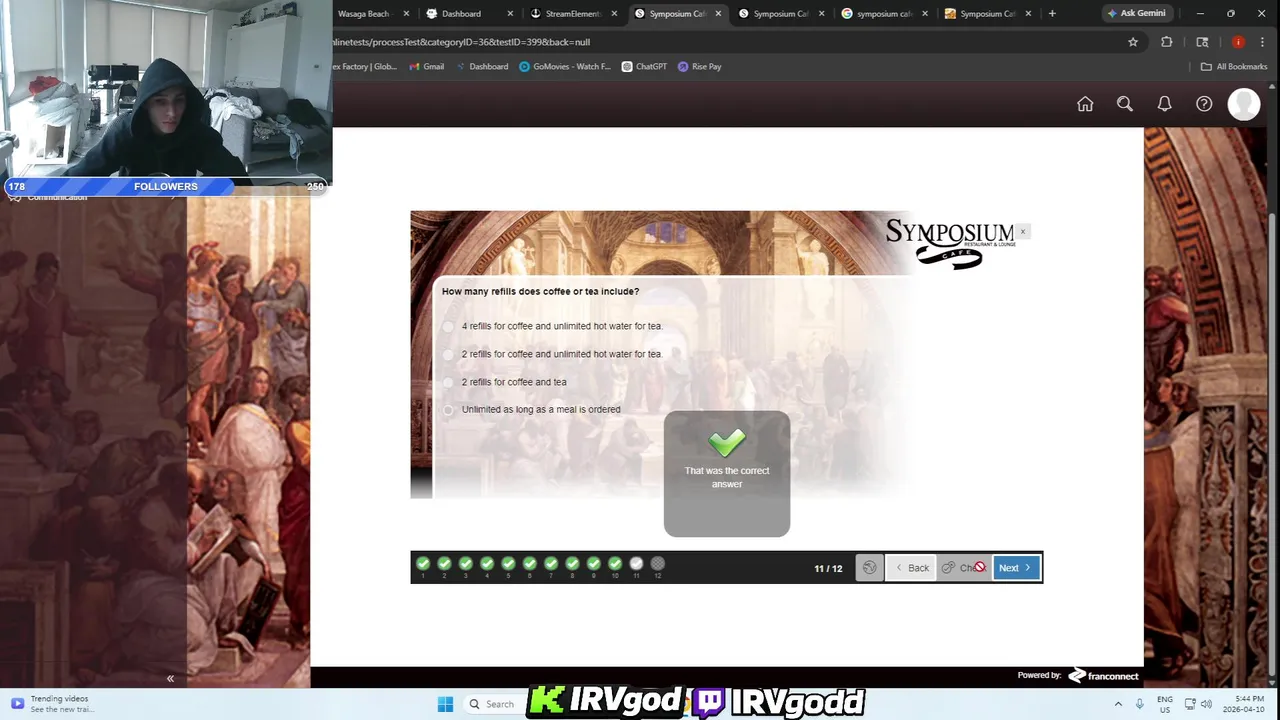Screen dimensions: 1280x720
Task: Open the user profile avatar
Action: pos(1244,104)
